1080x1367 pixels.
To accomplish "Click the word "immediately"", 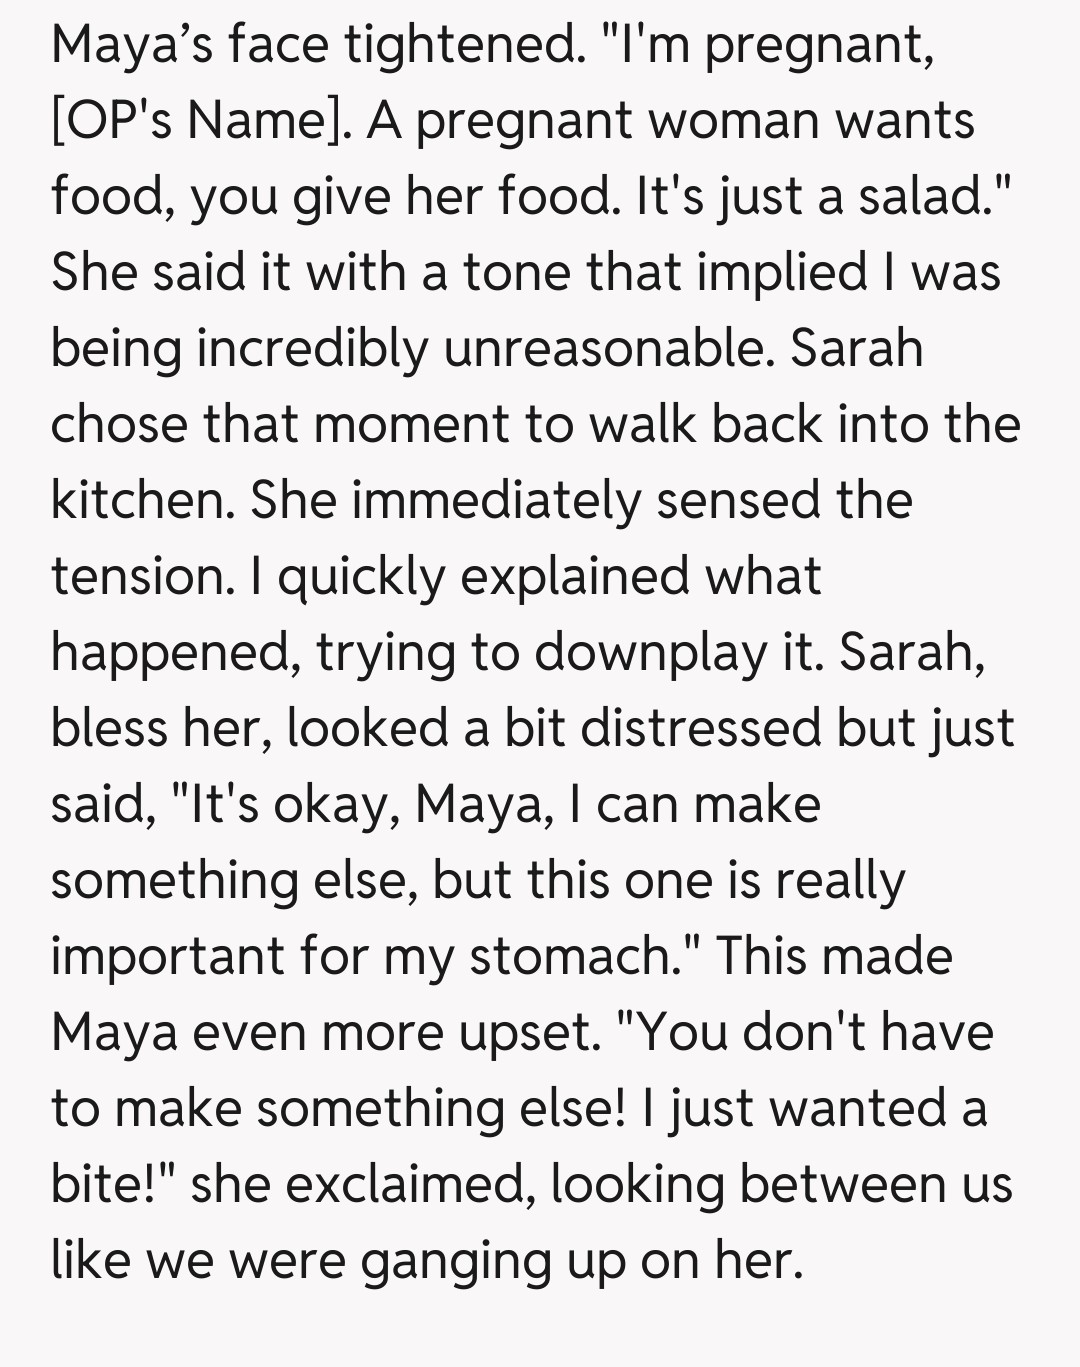I will tap(495, 500).
